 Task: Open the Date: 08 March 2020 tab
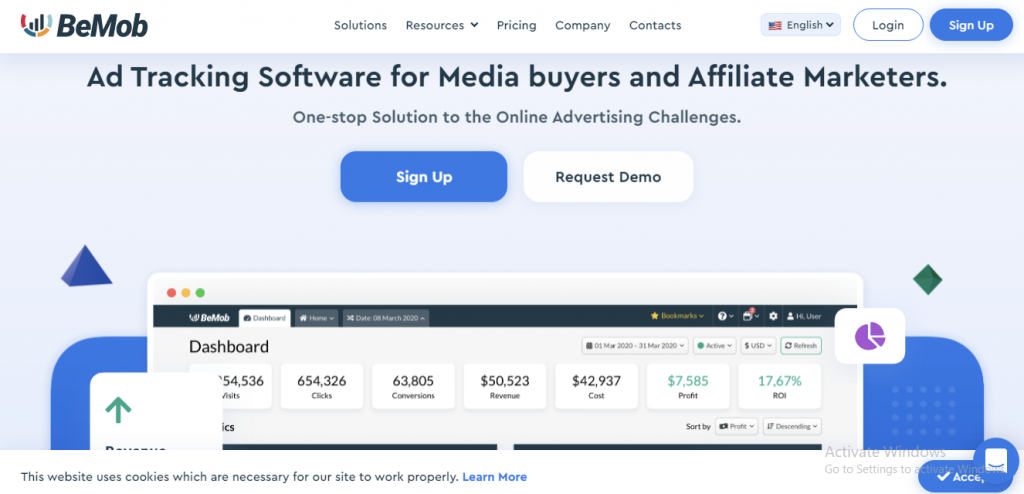click(386, 318)
